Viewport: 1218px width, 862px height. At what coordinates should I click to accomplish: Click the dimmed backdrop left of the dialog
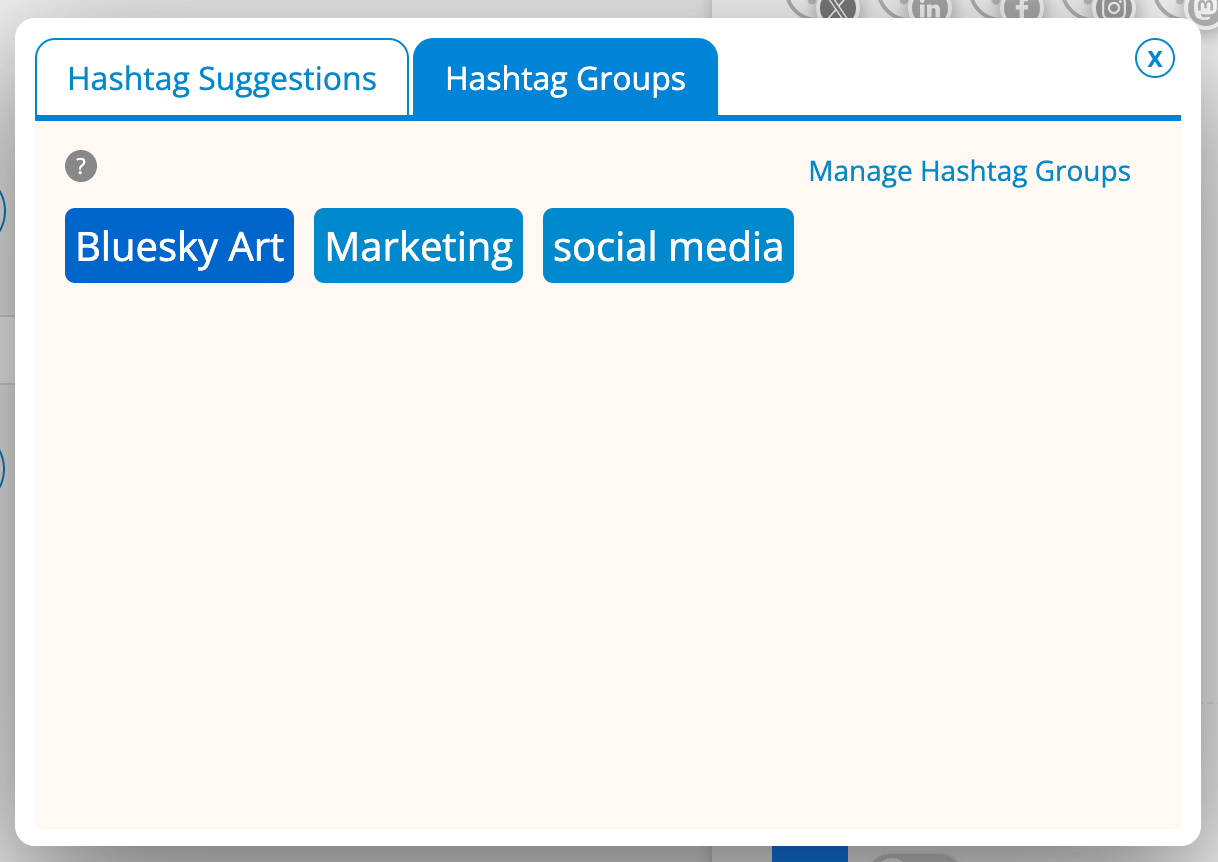click(6, 650)
